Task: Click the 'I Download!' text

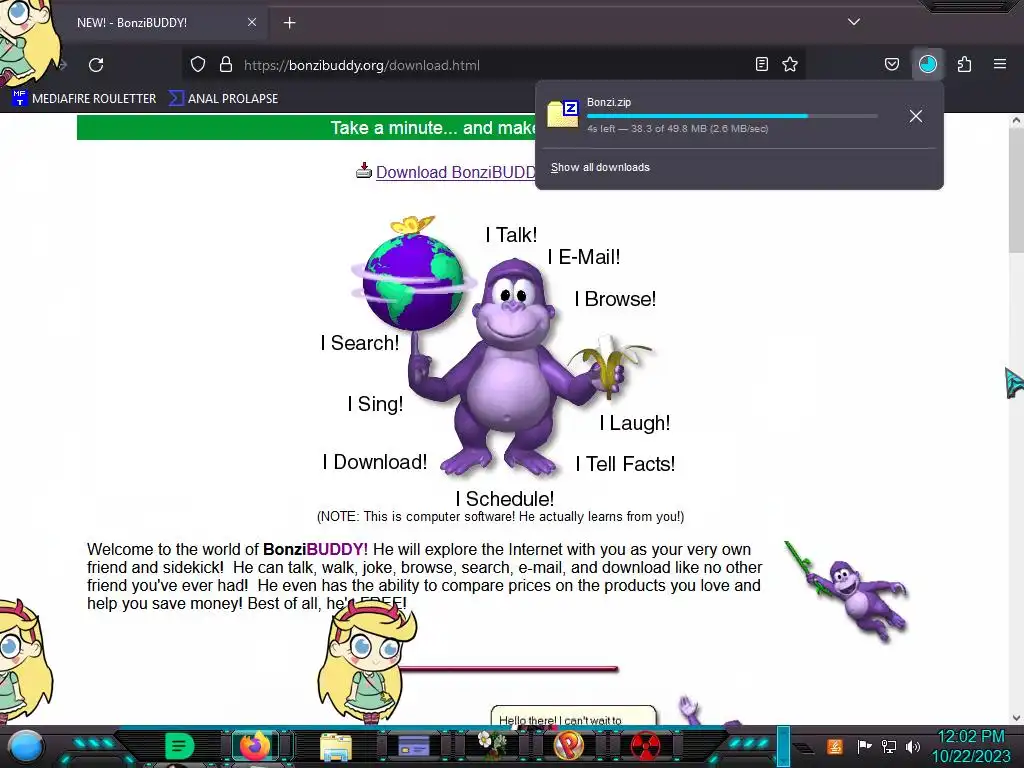Action: tap(375, 462)
